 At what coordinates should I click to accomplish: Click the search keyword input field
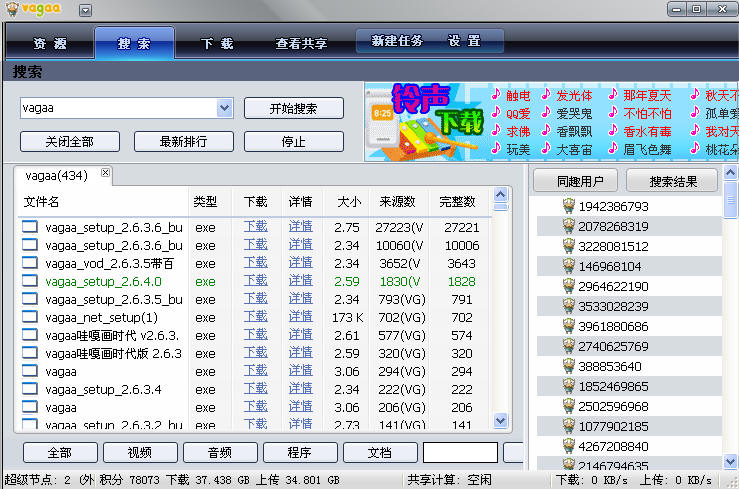pyautogui.click(x=117, y=107)
